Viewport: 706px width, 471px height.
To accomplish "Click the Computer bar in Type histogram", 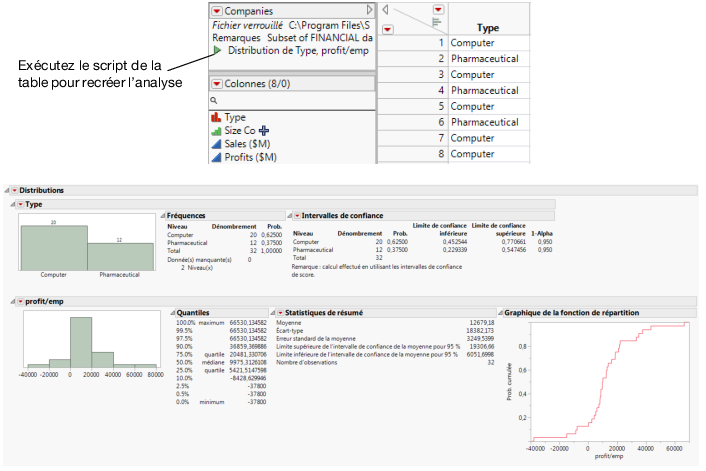I will [54, 248].
